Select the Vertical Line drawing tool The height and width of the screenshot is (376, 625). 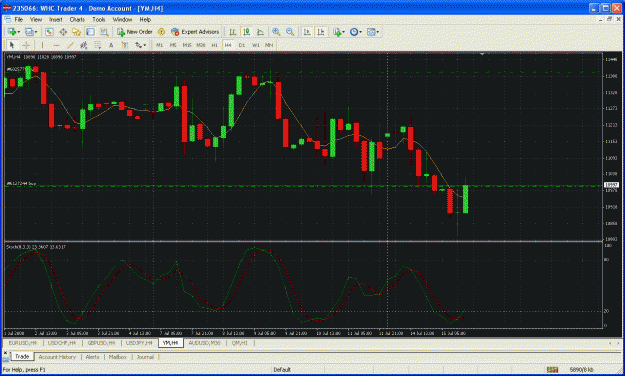(42, 45)
